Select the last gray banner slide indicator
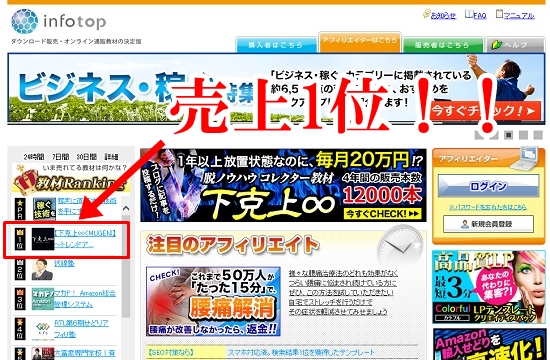The width and height of the screenshot is (550, 360). pyautogui.click(x=538, y=135)
